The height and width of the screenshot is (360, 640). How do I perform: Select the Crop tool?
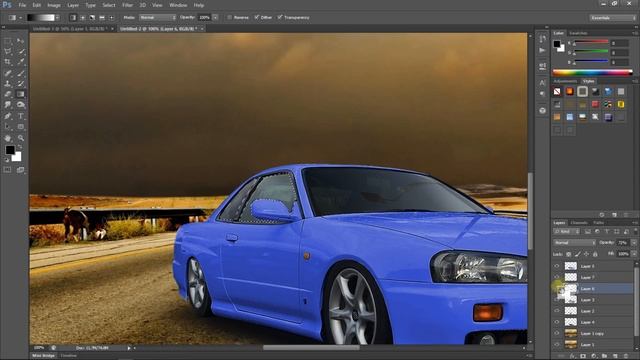(x=8, y=62)
